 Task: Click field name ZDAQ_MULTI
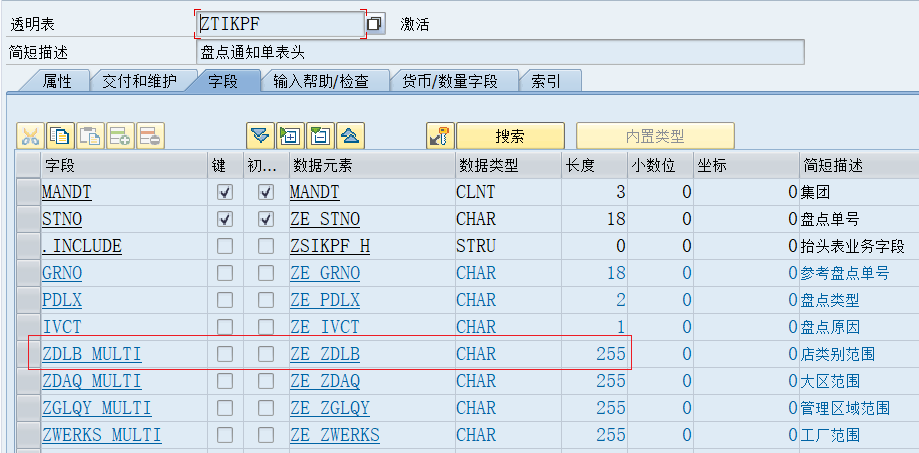(91, 381)
